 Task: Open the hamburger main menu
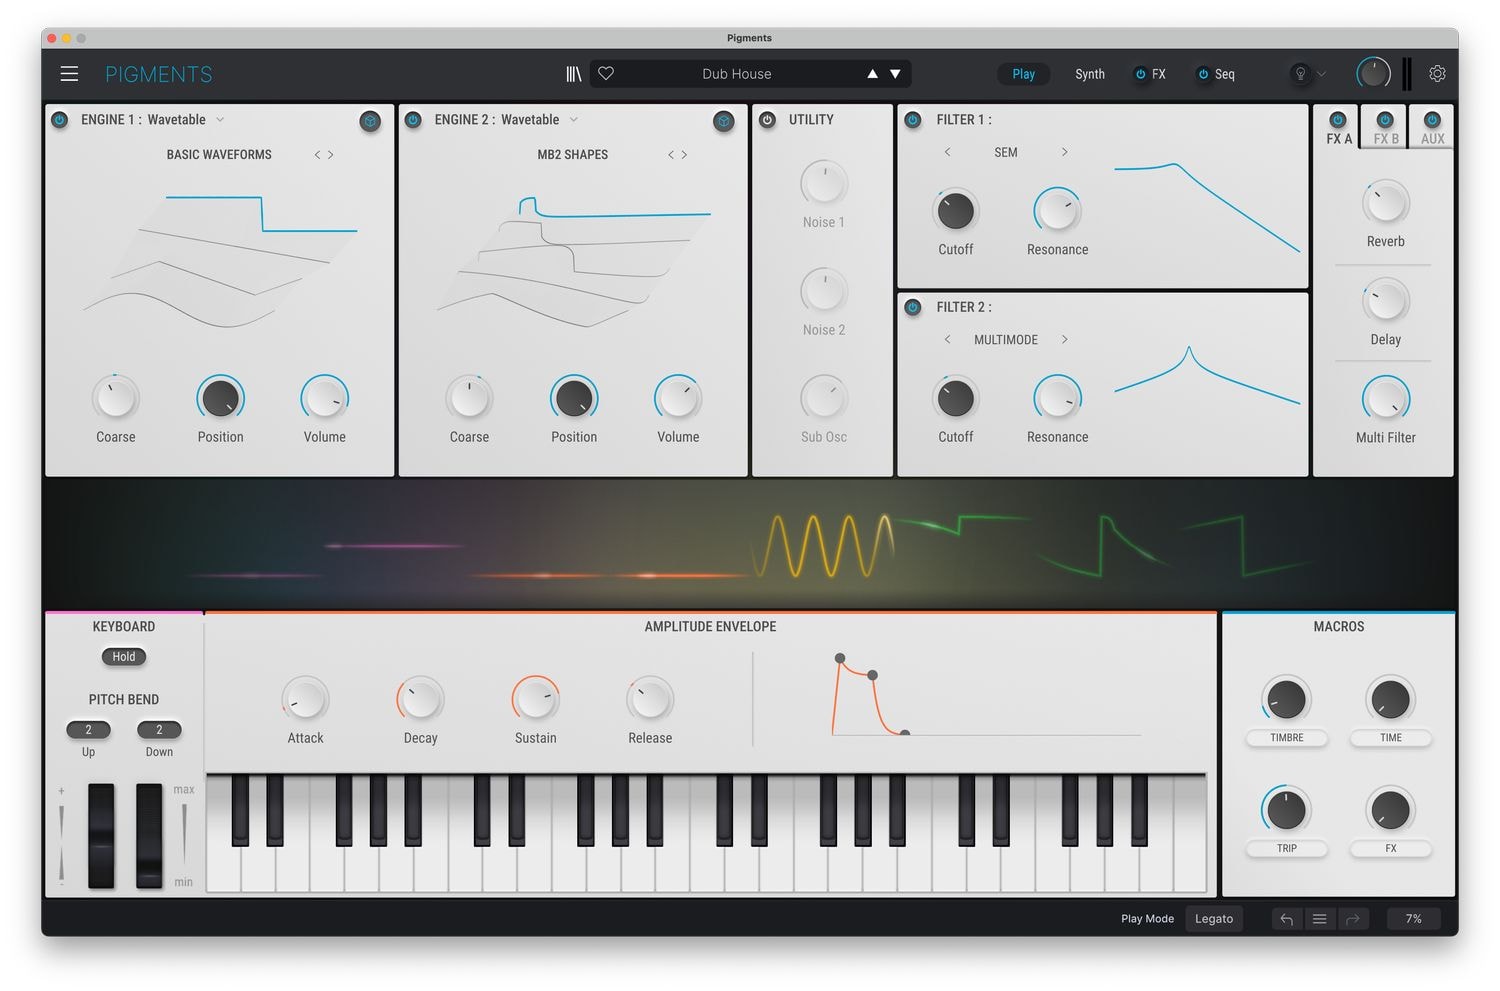[69, 74]
